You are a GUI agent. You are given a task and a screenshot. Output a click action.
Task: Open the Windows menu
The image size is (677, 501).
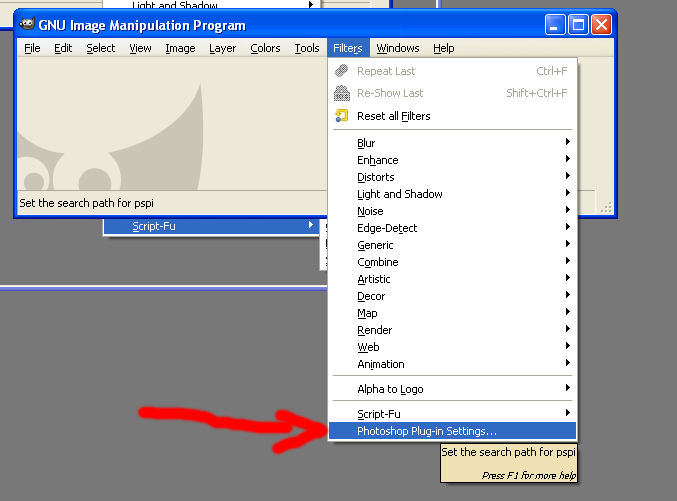click(398, 48)
